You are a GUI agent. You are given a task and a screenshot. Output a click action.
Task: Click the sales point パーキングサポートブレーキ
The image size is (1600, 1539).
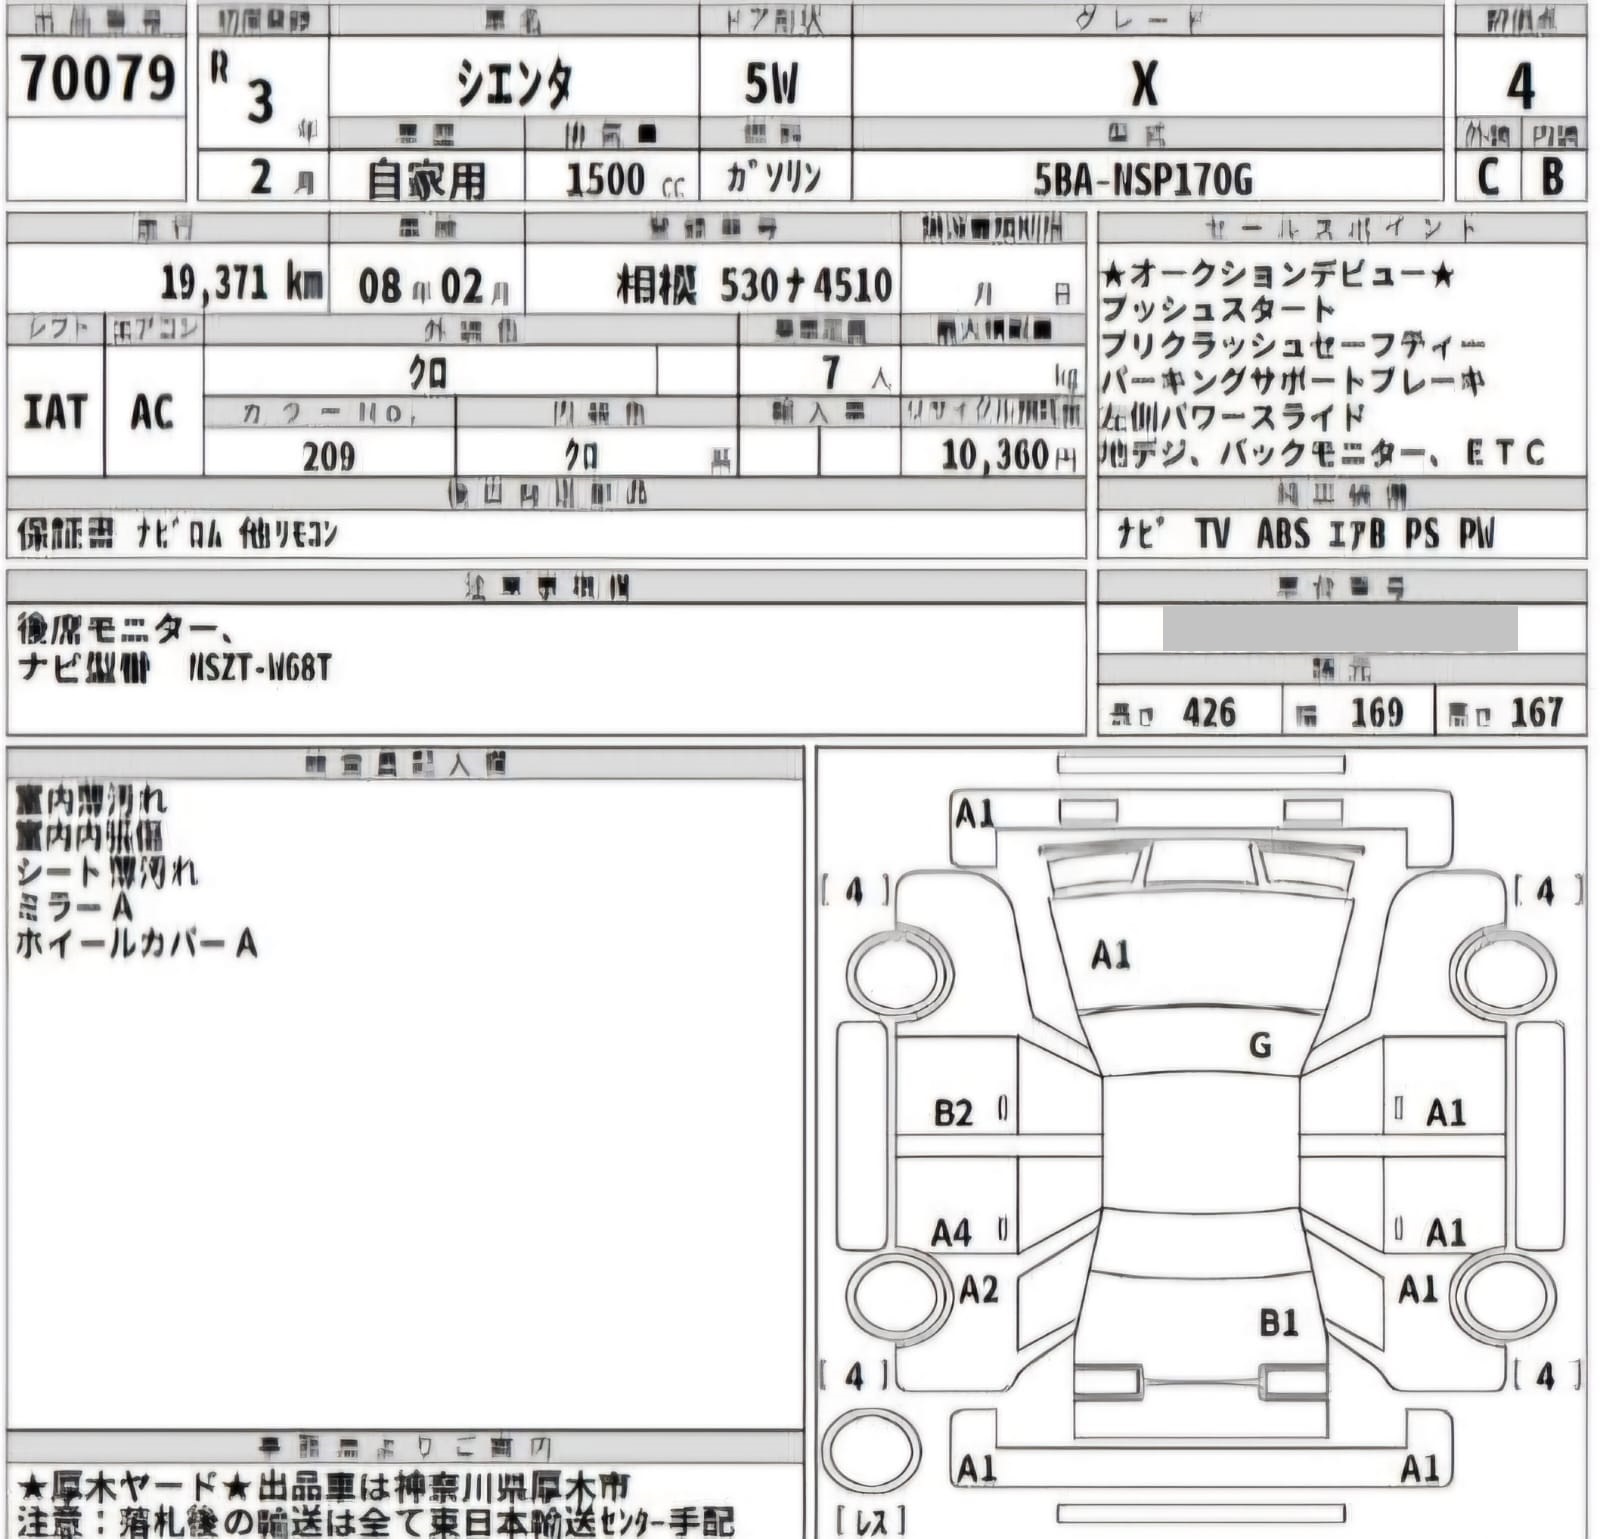[x=1293, y=381]
